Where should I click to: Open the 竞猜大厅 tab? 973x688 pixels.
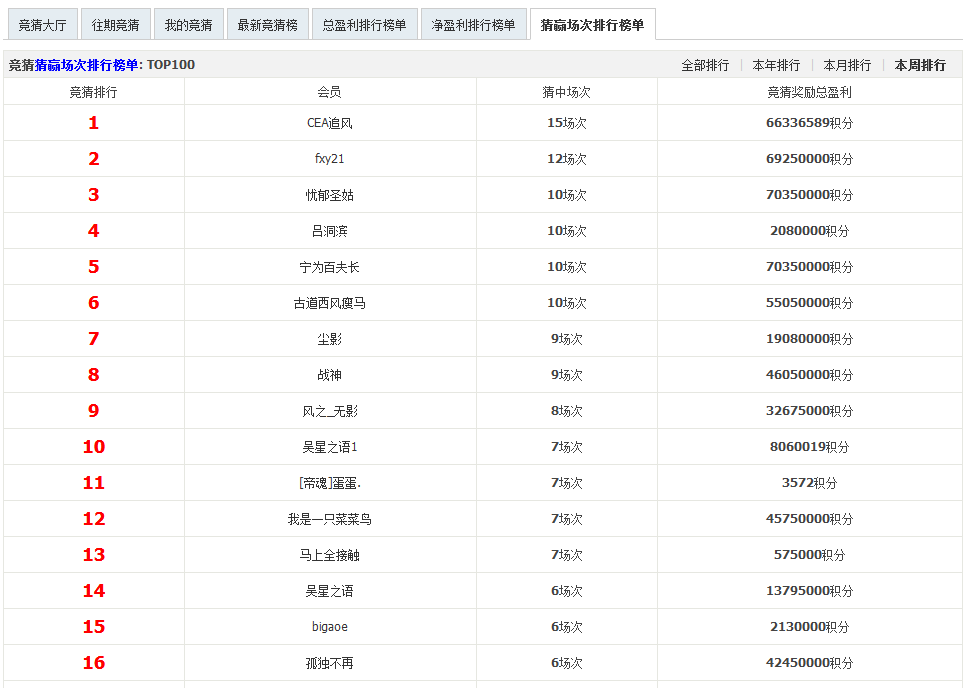pyautogui.click(x=42, y=25)
